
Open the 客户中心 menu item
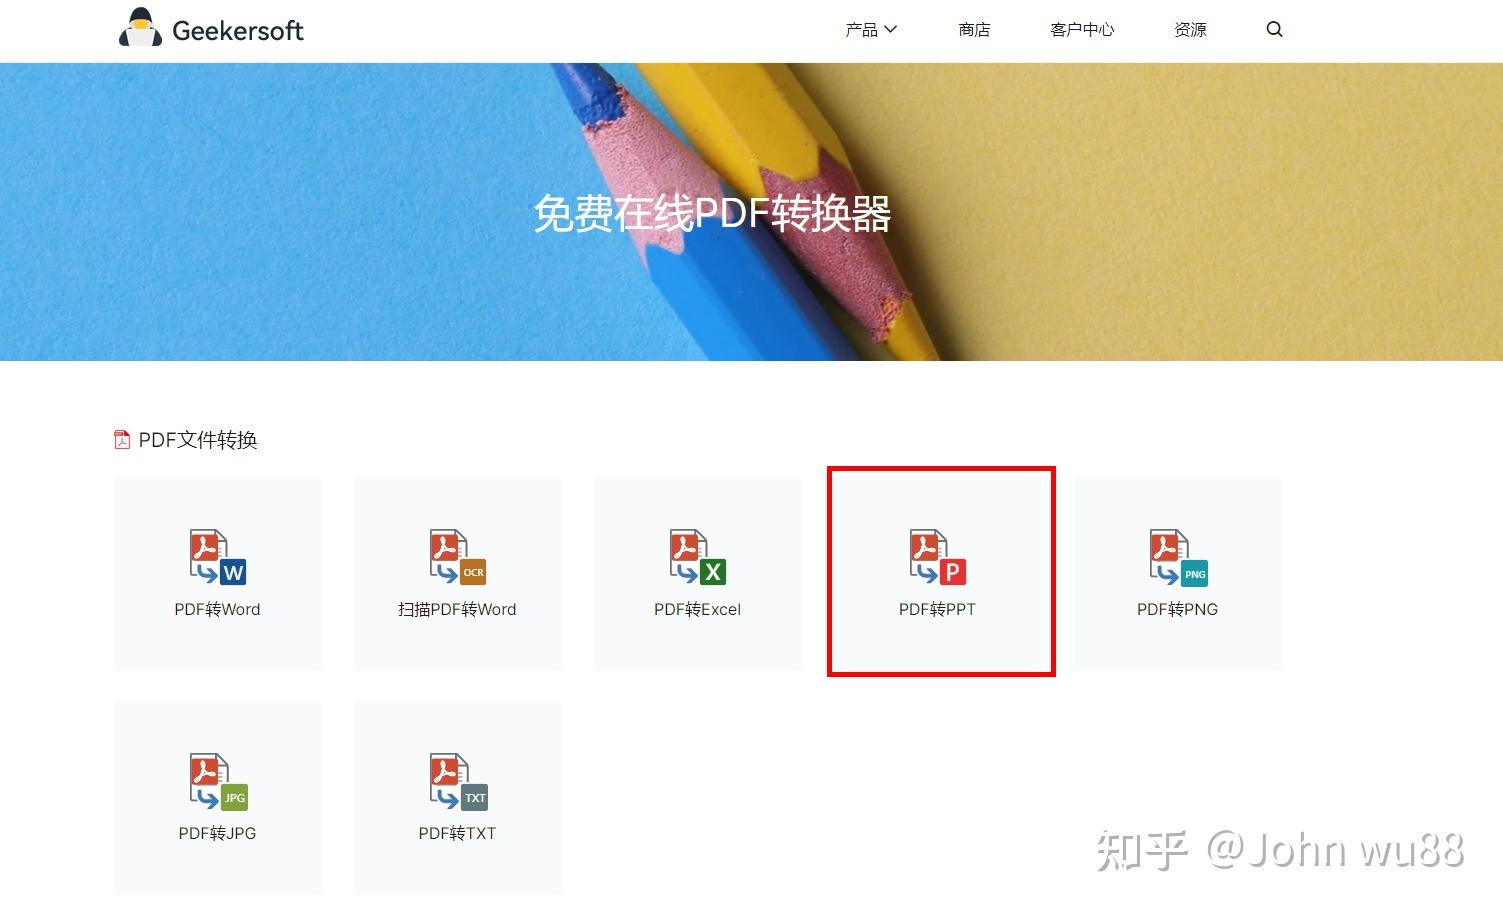pos(1081,29)
